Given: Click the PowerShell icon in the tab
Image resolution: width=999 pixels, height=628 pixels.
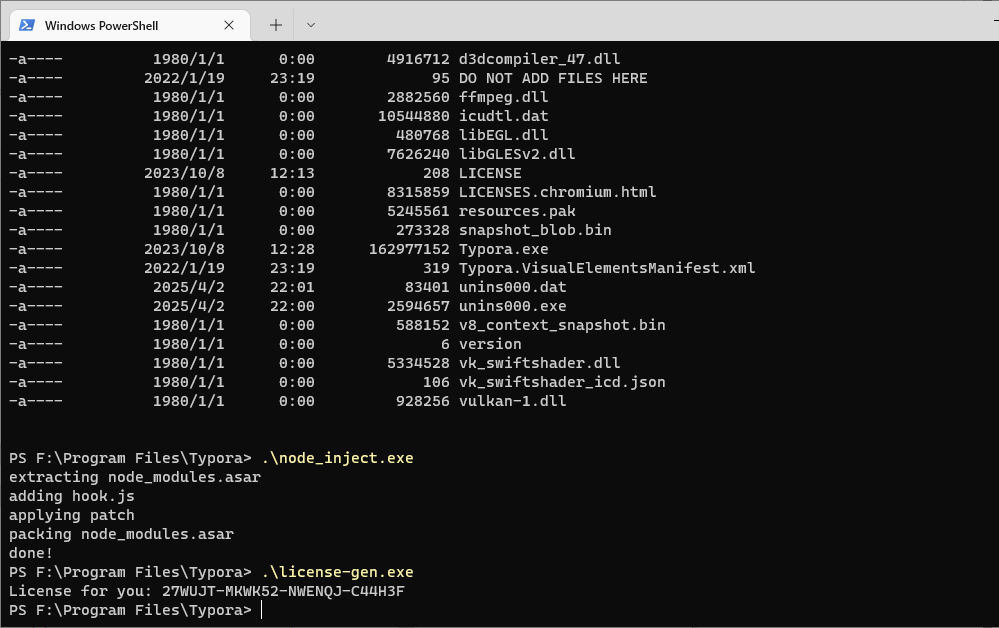Looking at the screenshot, I should coord(28,25).
